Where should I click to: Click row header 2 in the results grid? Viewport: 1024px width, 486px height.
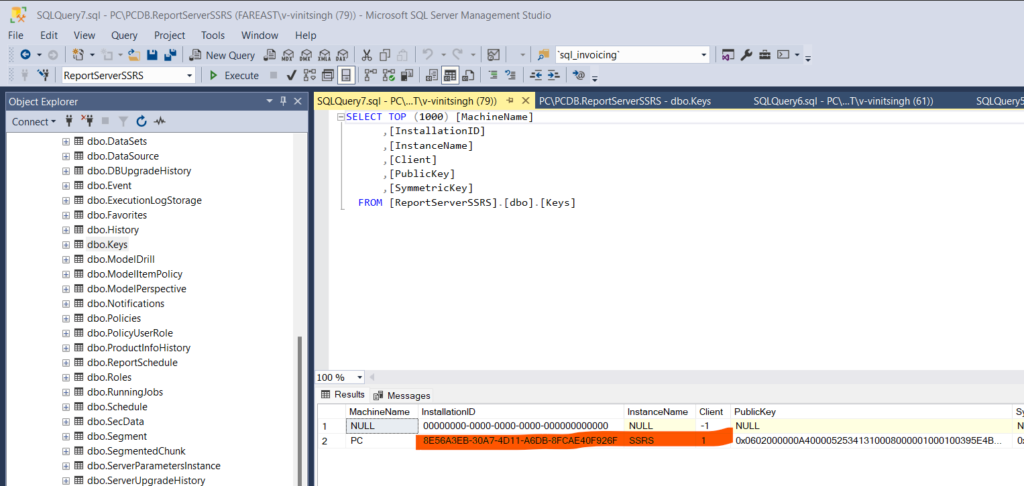(331, 441)
